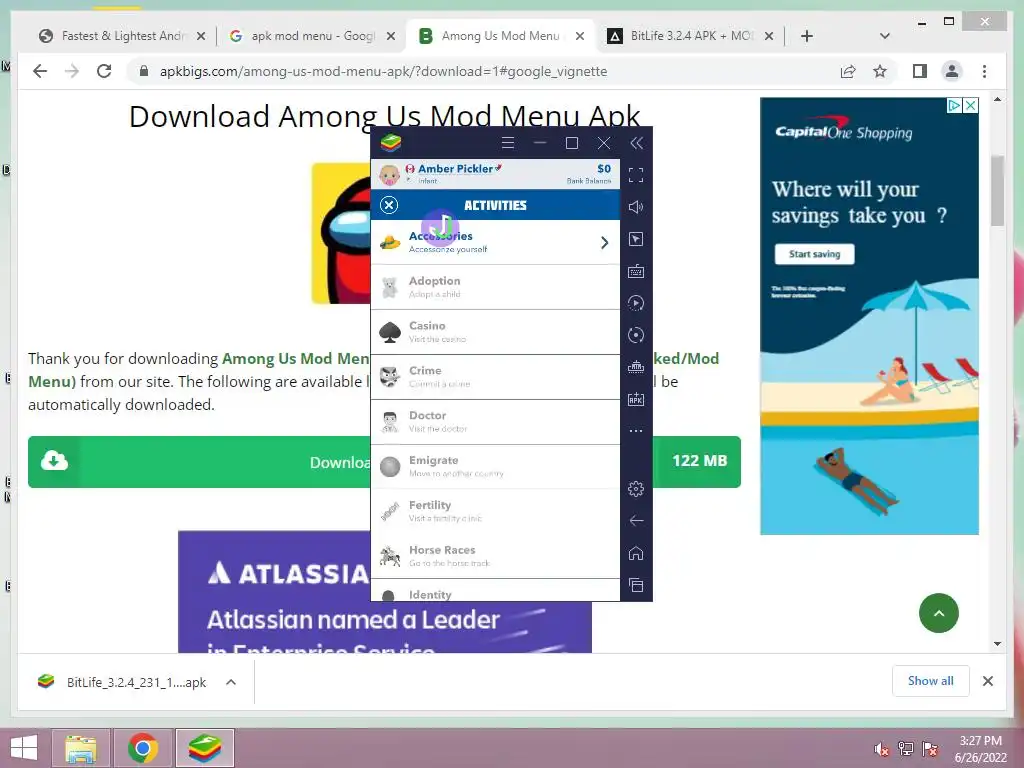
Task: Open the Accessories activity
Action: point(495,242)
